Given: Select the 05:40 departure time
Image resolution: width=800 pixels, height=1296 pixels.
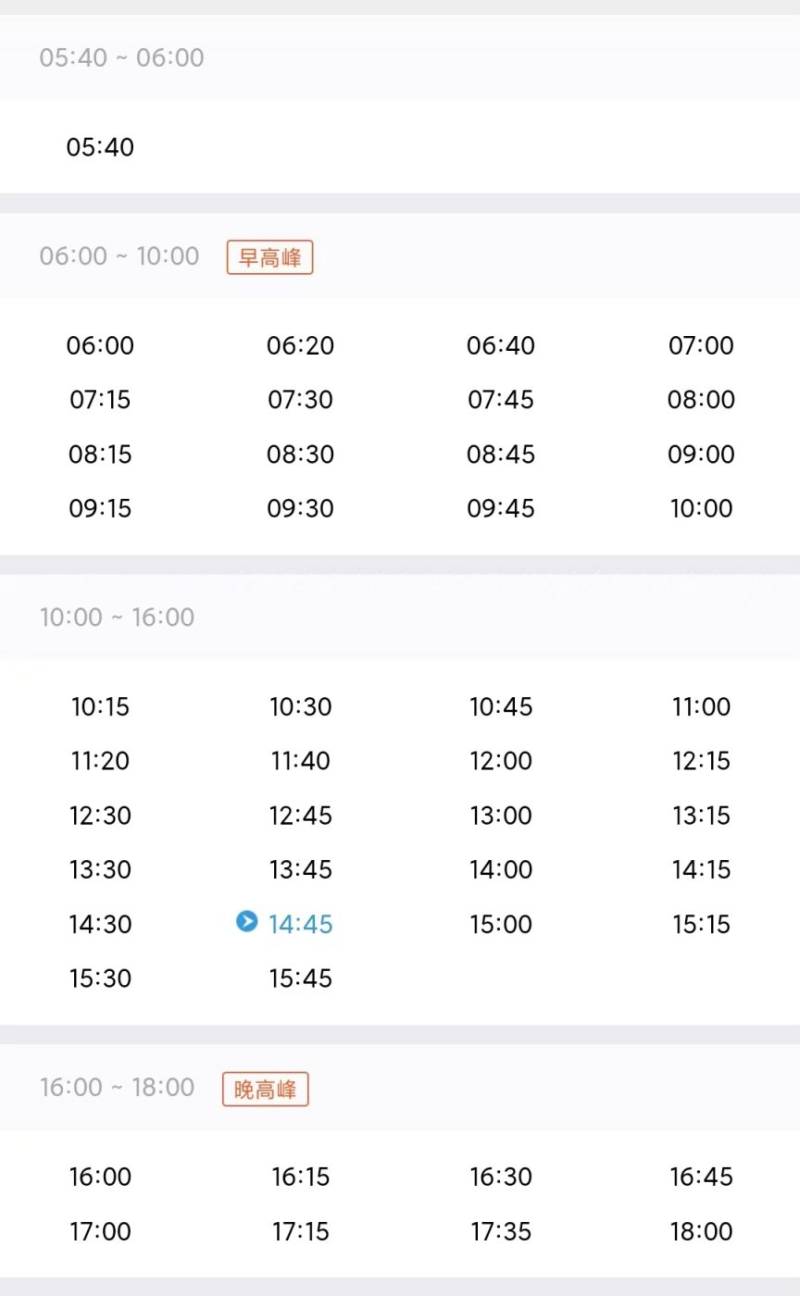Looking at the screenshot, I should (x=100, y=147).
